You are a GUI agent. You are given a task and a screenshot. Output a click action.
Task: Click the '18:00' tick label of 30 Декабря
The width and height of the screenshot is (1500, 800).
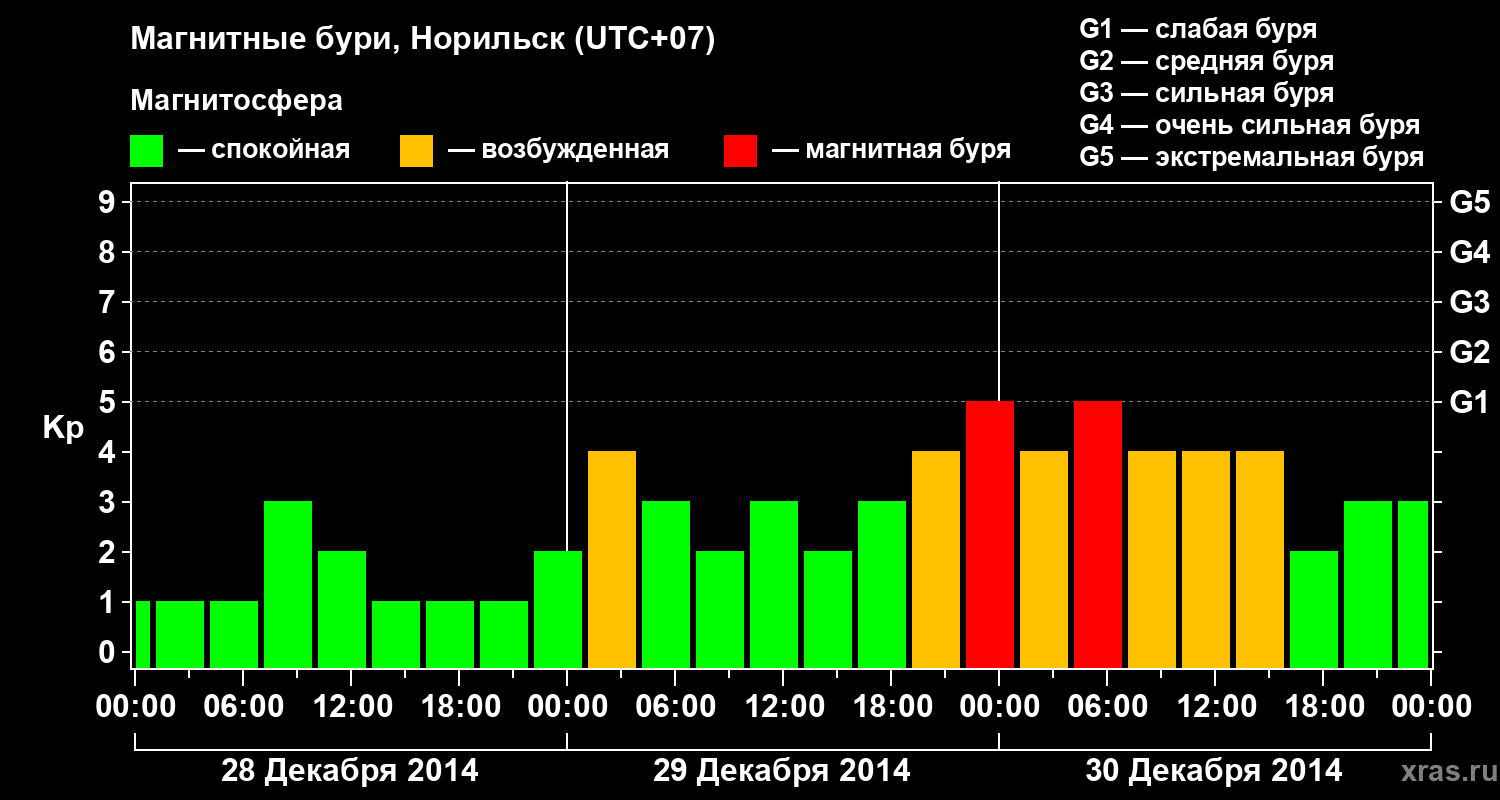tap(1323, 707)
